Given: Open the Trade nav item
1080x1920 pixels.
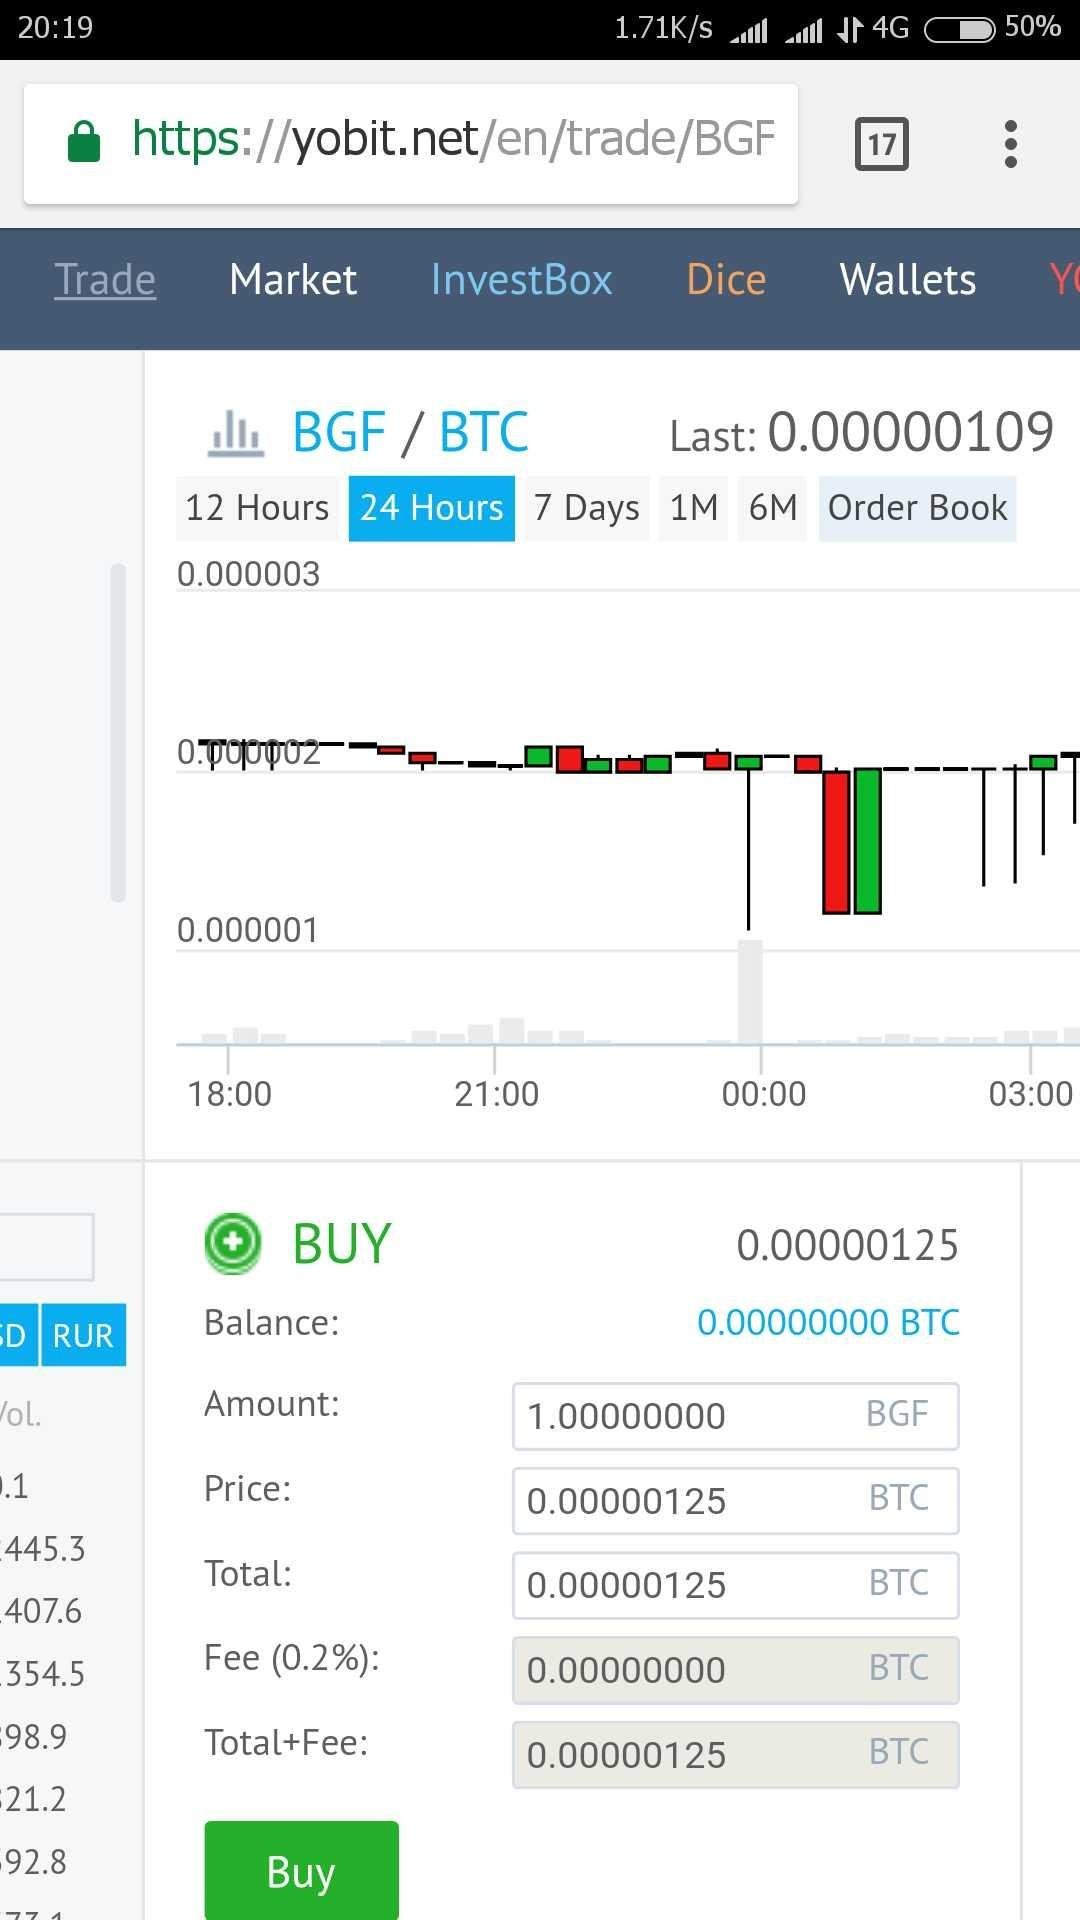Looking at the screenshot, I should point(105,279).
